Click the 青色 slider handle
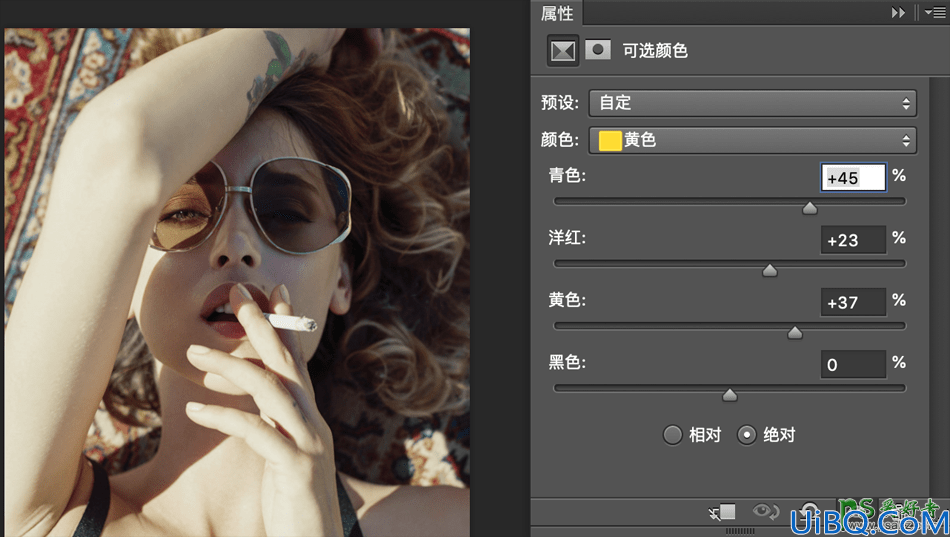 (x=809, y=208)
